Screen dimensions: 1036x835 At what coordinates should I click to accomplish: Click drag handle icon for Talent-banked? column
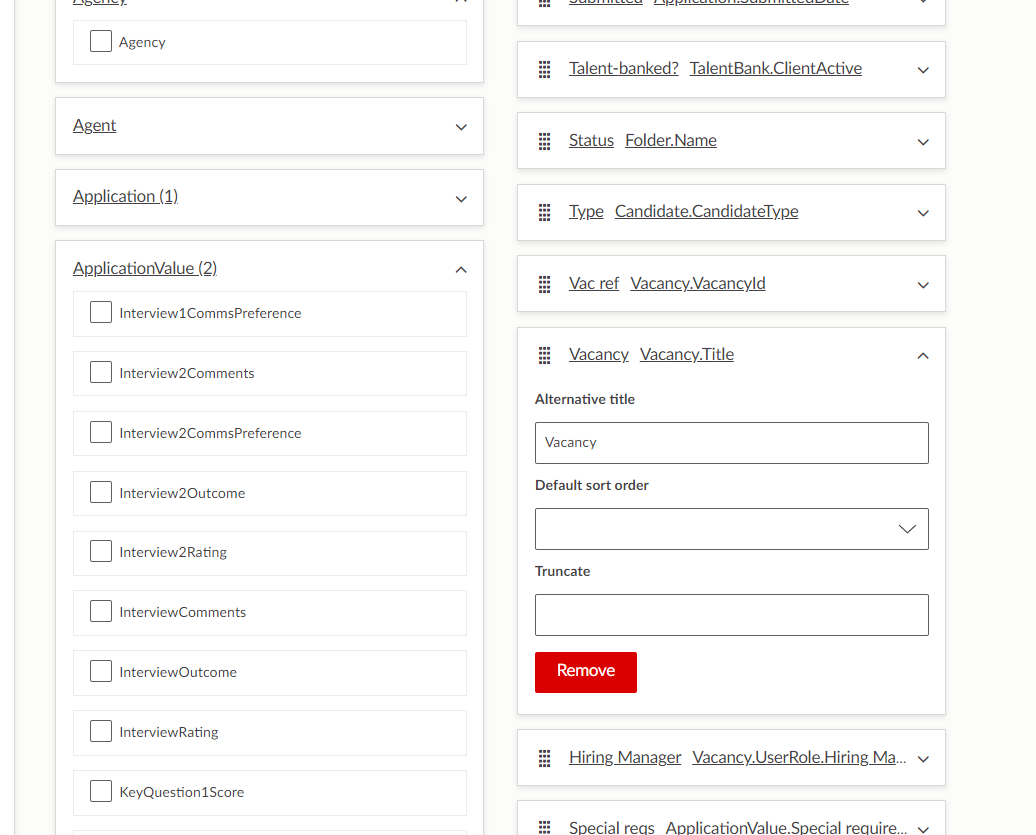point(545,69)
